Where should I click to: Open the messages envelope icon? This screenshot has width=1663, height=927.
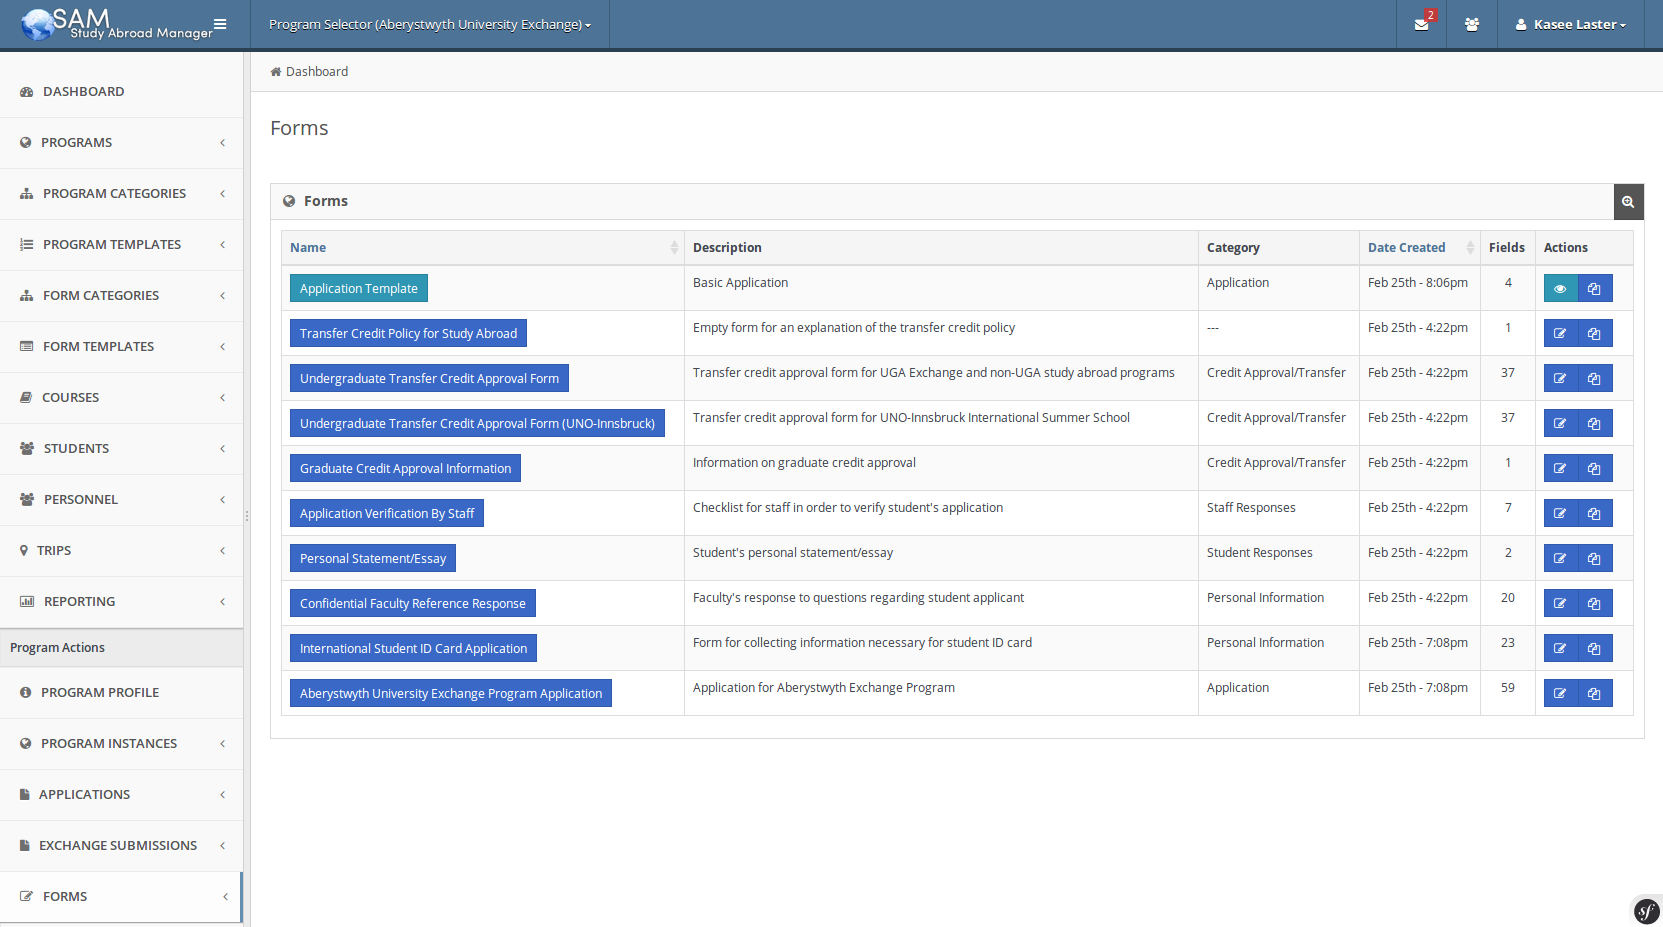pos(1421,24)
